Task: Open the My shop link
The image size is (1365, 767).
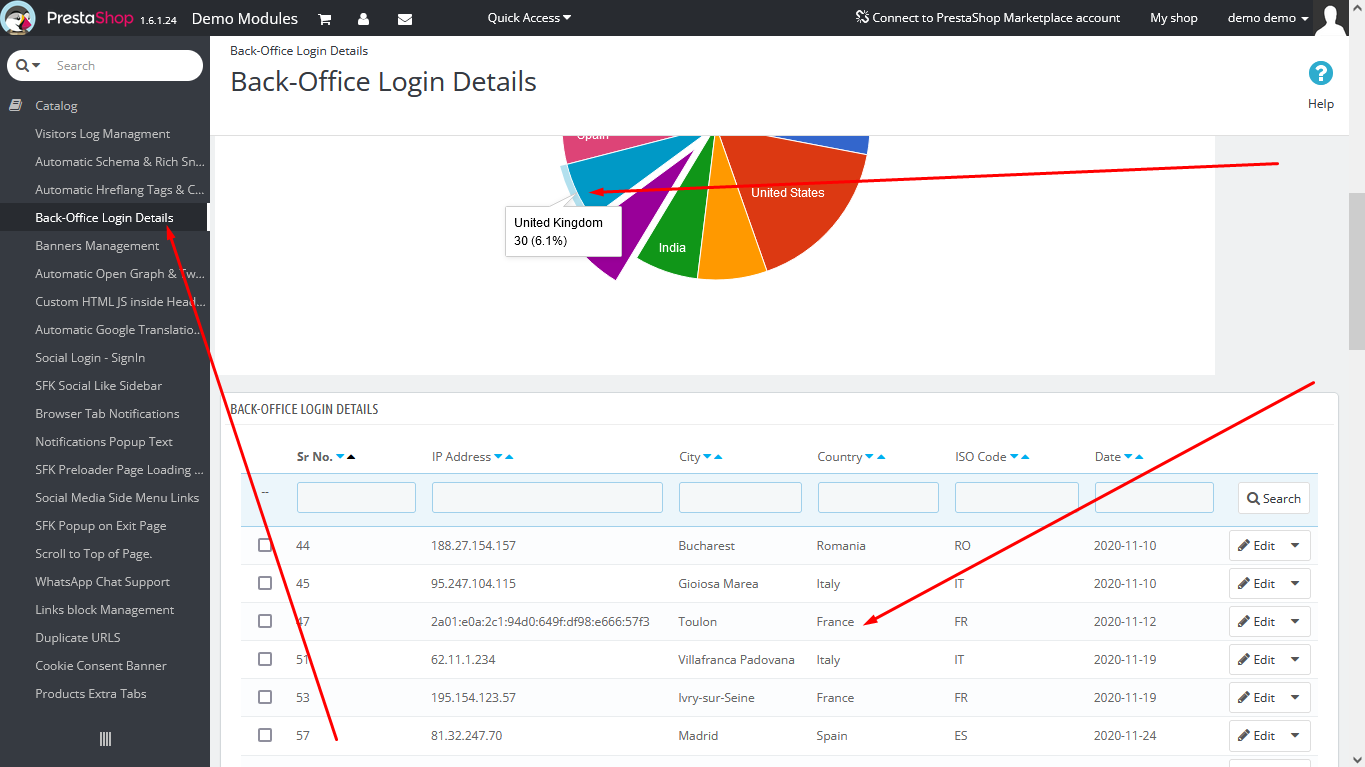Action: pyautogui.click(x=1174, y=18)
